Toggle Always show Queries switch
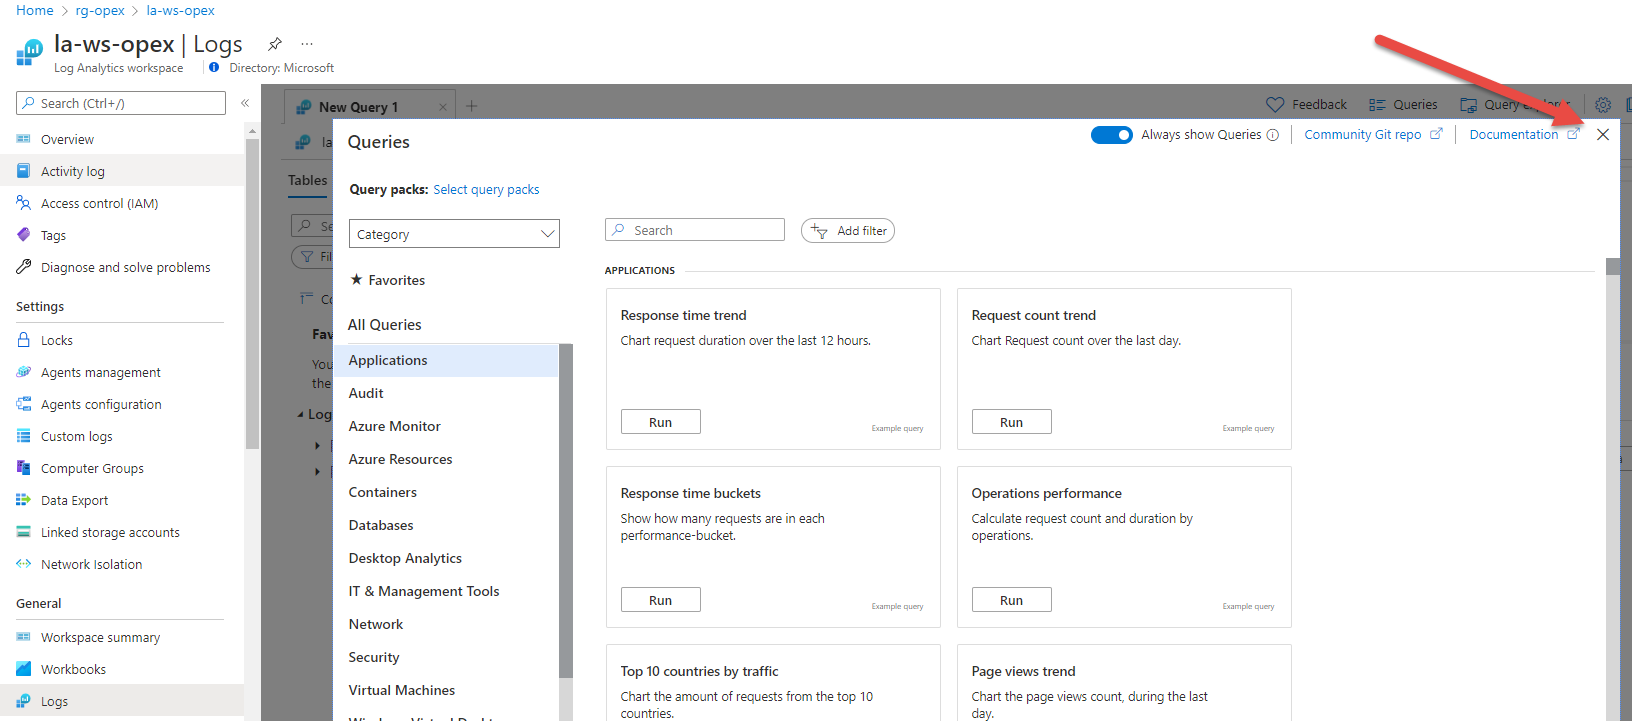Image resolution: width=1632 pixels, height=721 pixels. 1111,134
